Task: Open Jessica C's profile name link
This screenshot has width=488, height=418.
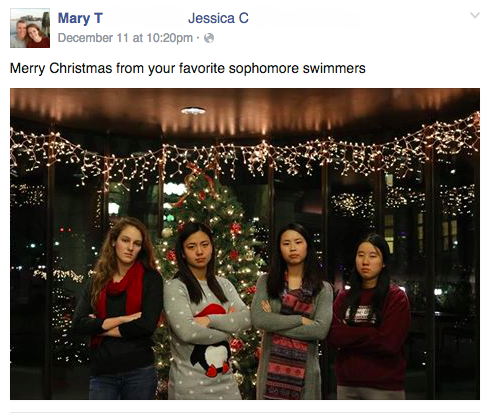Action: (218, 18)
